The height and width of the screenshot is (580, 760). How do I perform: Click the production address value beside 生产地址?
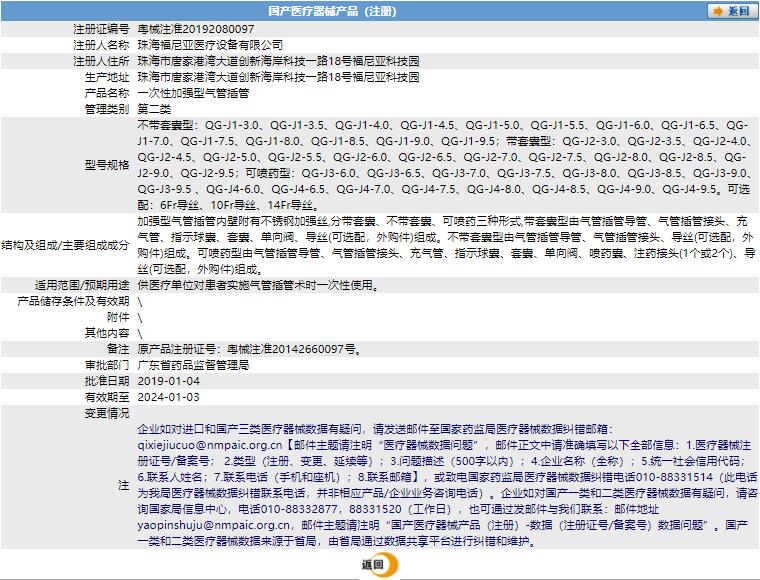point(279,77)
